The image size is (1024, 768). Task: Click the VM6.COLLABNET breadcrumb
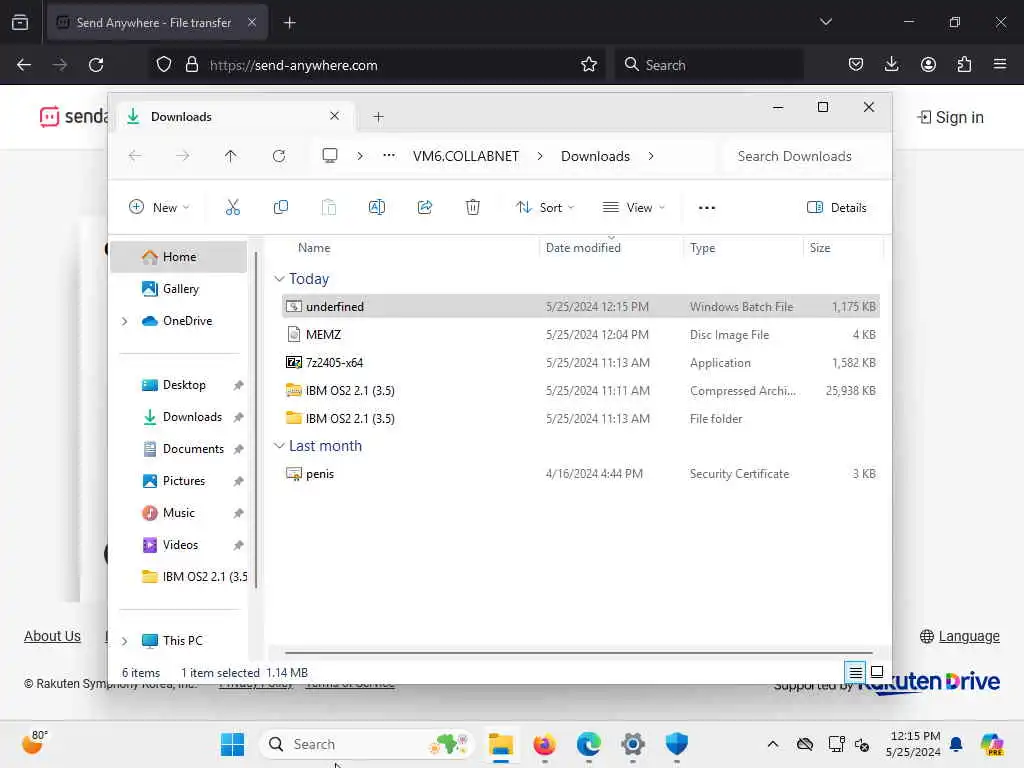[x=466, y=156]
